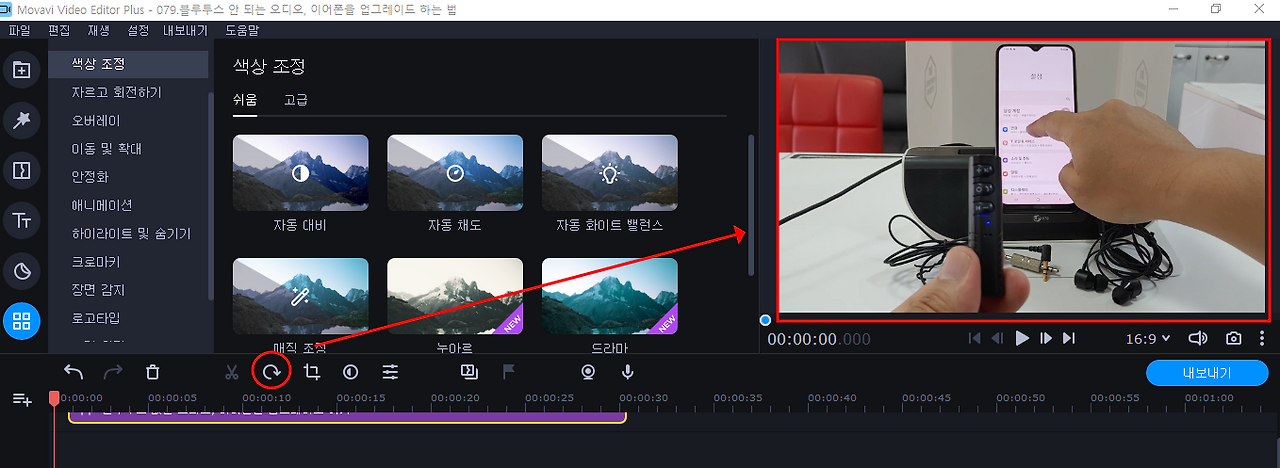Image resolution: width=1280 pixels, height=468 pixels.
Task: Step forward one frame
Action: 1046,338
